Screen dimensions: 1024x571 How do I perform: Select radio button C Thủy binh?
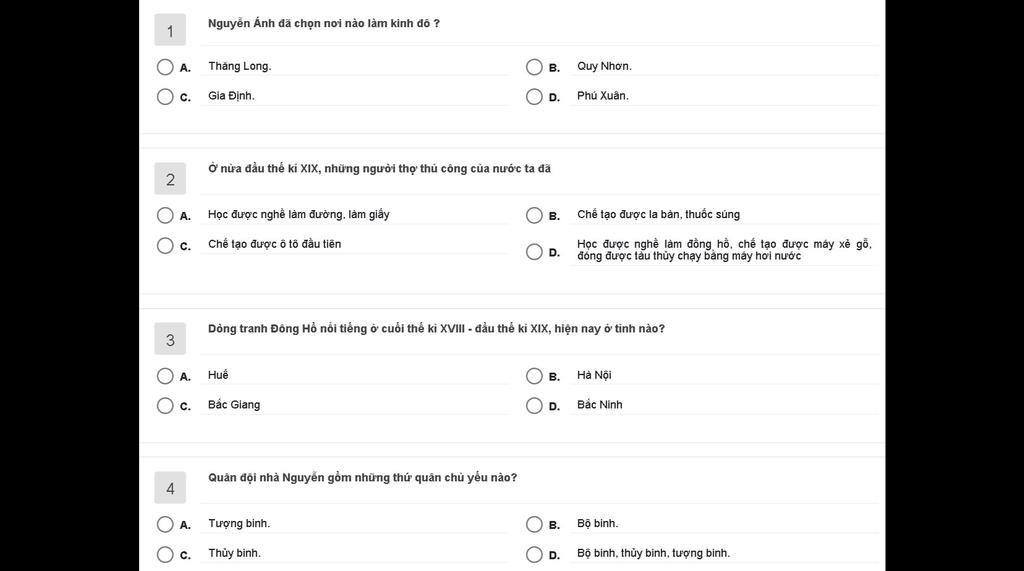[165, 555]
